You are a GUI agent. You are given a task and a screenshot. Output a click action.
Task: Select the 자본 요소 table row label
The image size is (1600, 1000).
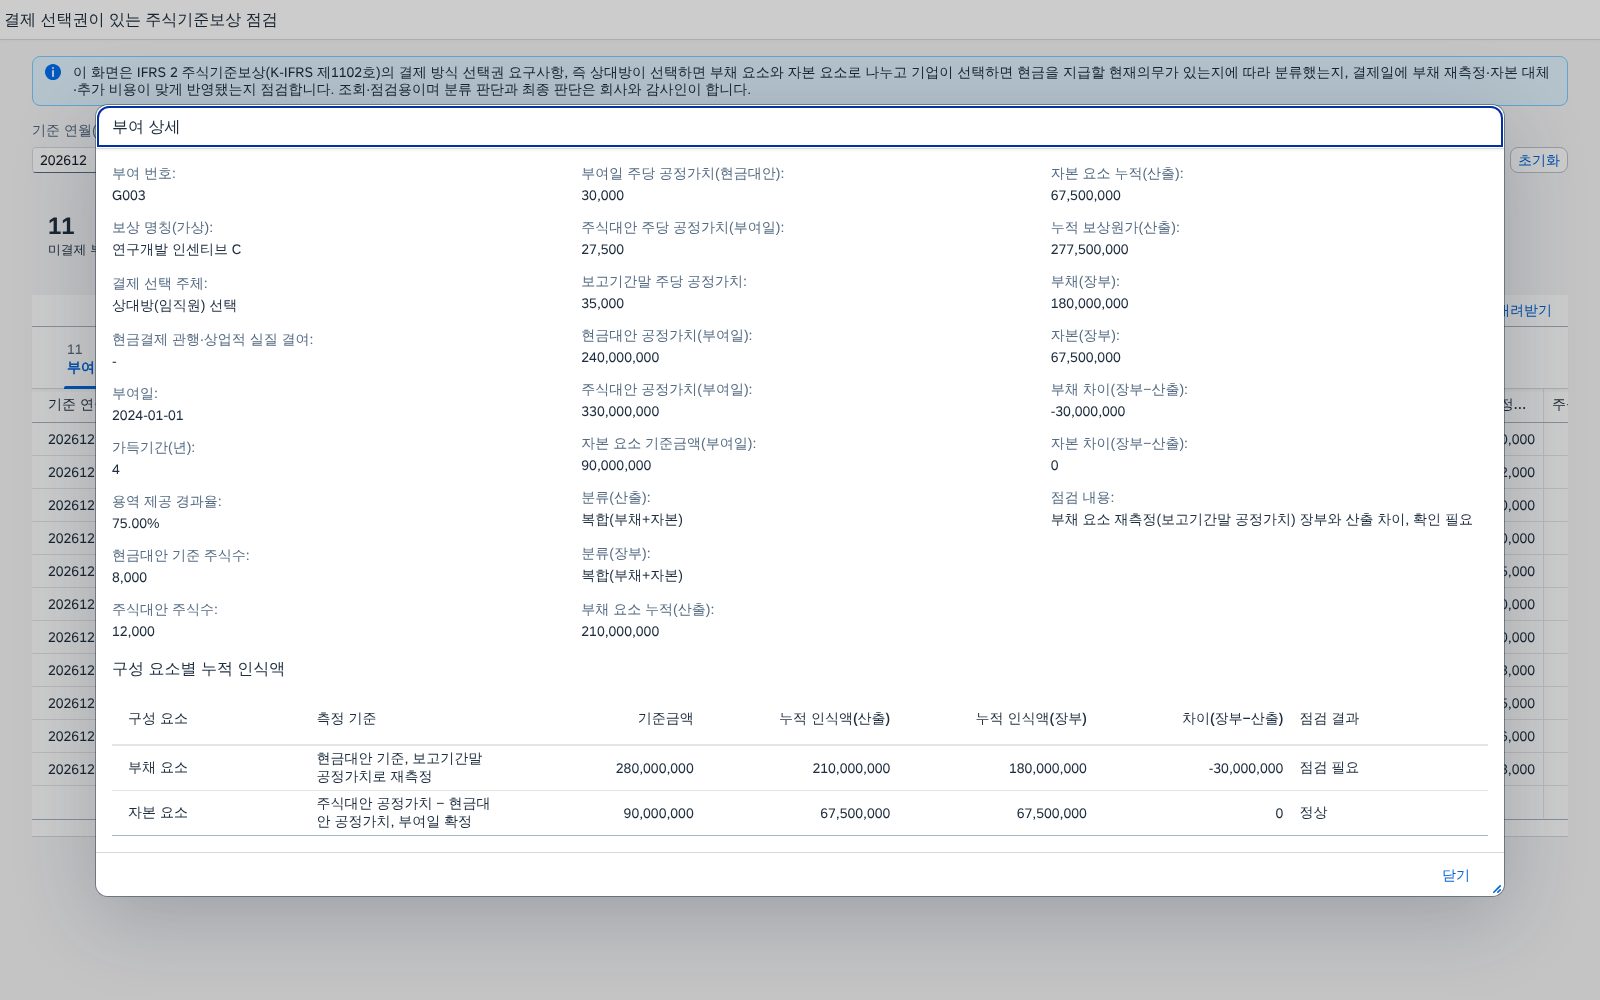click(158, 813)
